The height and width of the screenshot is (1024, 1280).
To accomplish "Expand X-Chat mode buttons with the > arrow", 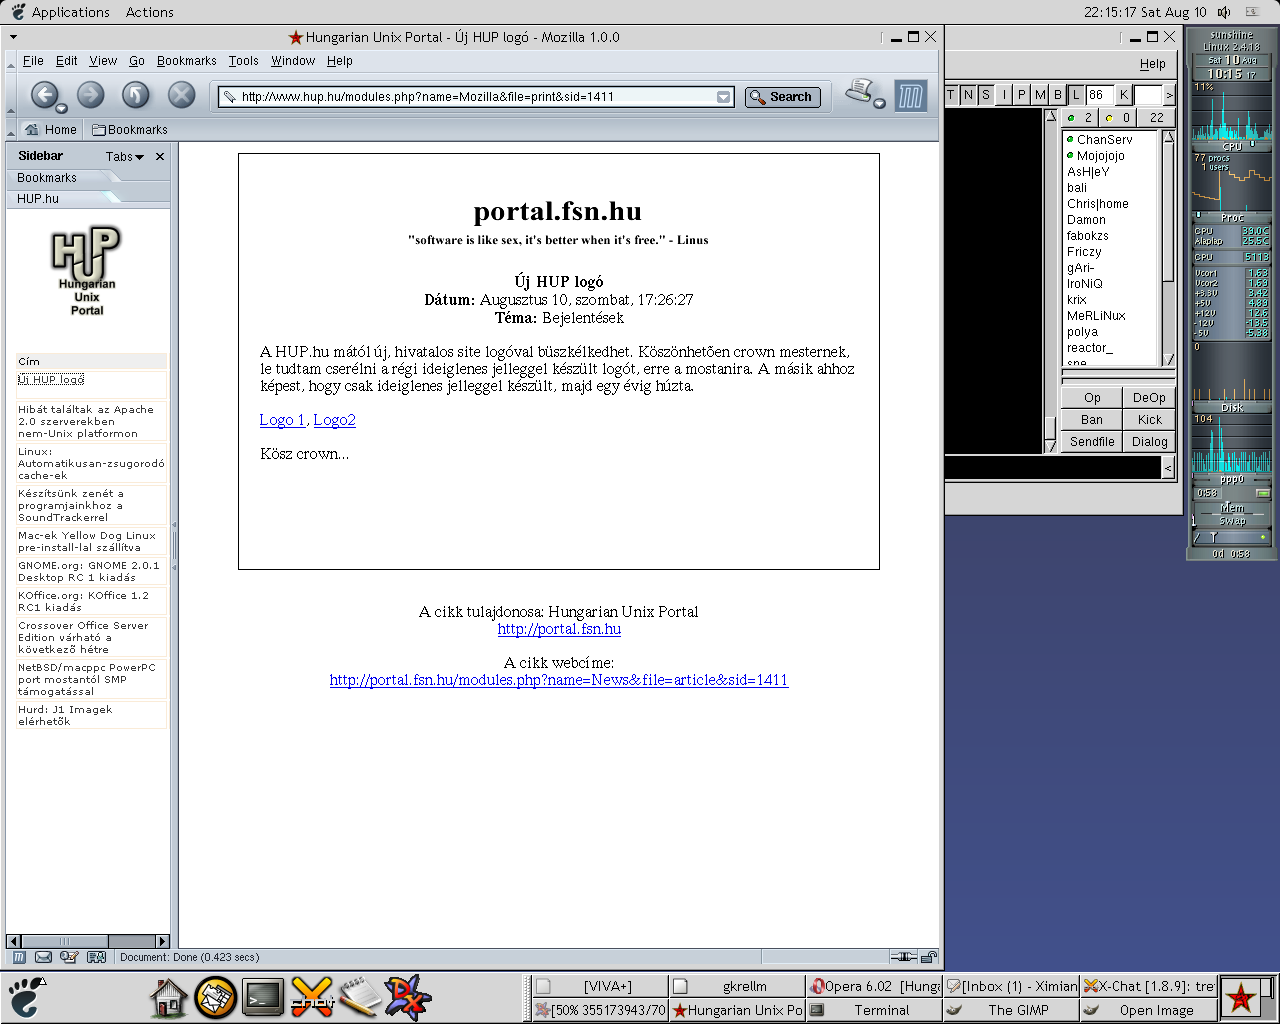I will [1169, 95].
